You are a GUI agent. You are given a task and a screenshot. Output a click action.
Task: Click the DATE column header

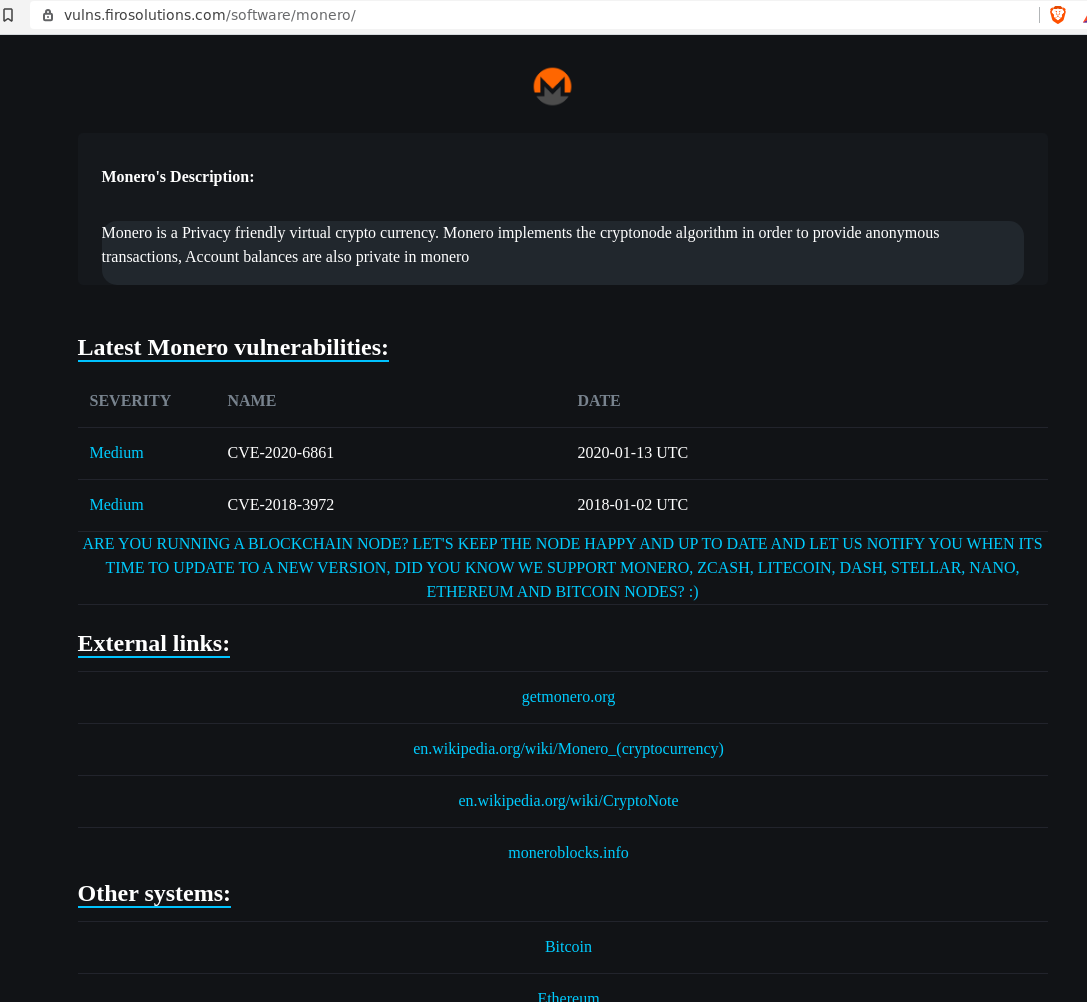pos(599,401)
